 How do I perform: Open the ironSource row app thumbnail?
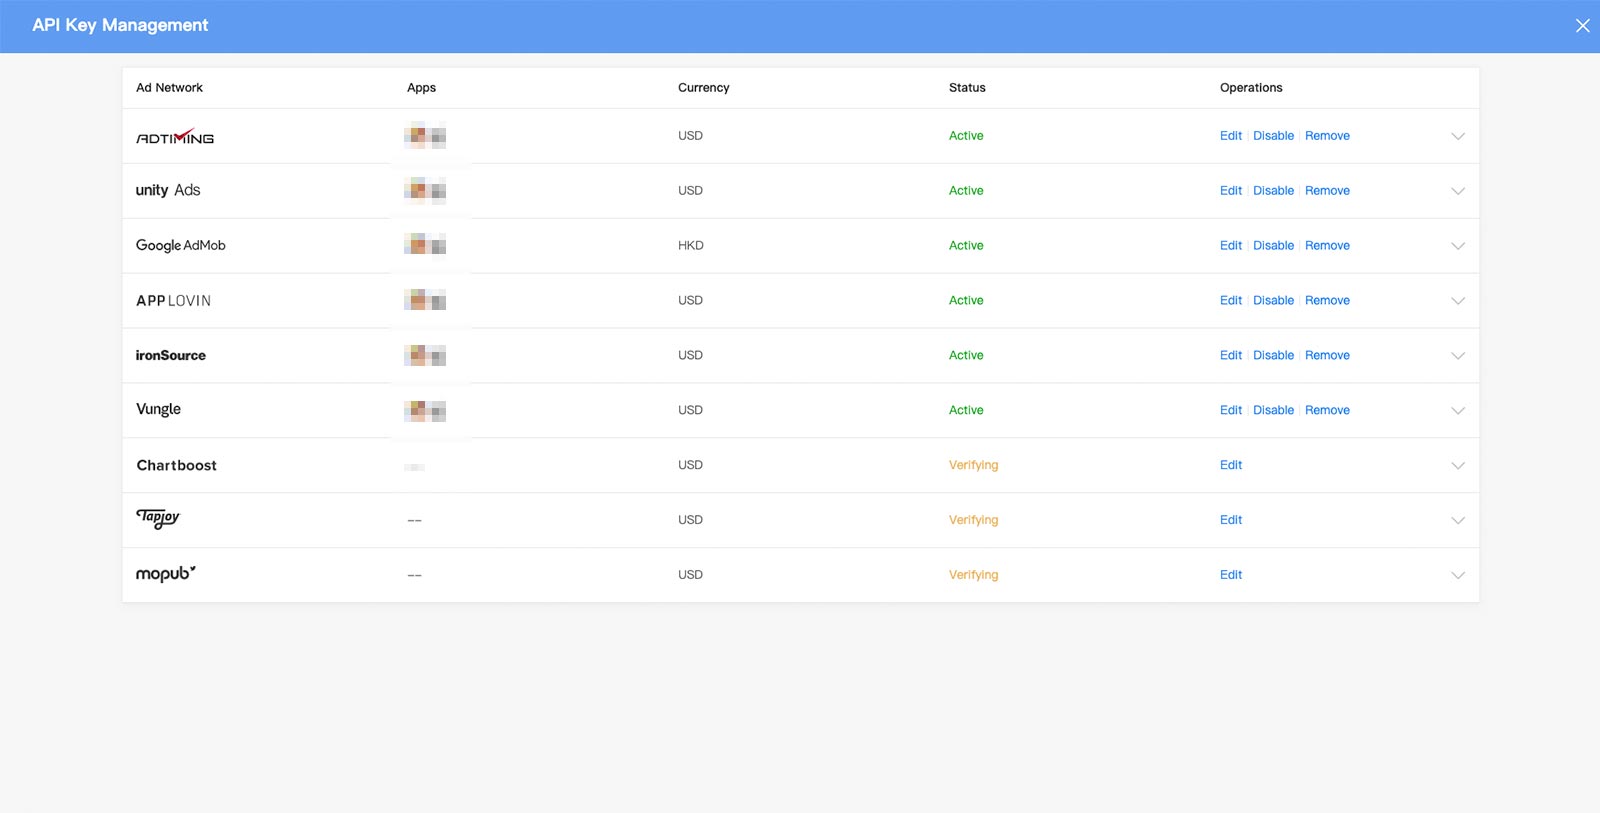point(425,355)
